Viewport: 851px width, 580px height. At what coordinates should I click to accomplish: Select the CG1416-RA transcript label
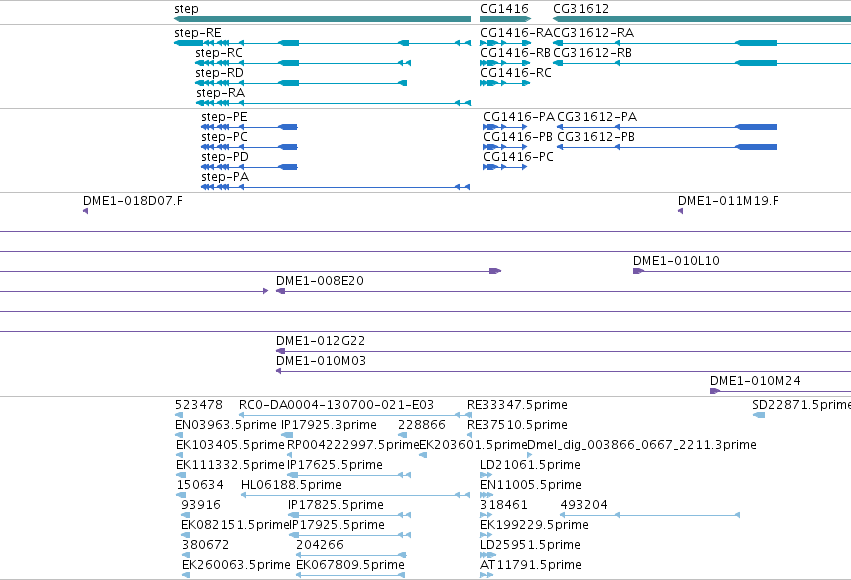pos(516,33)
